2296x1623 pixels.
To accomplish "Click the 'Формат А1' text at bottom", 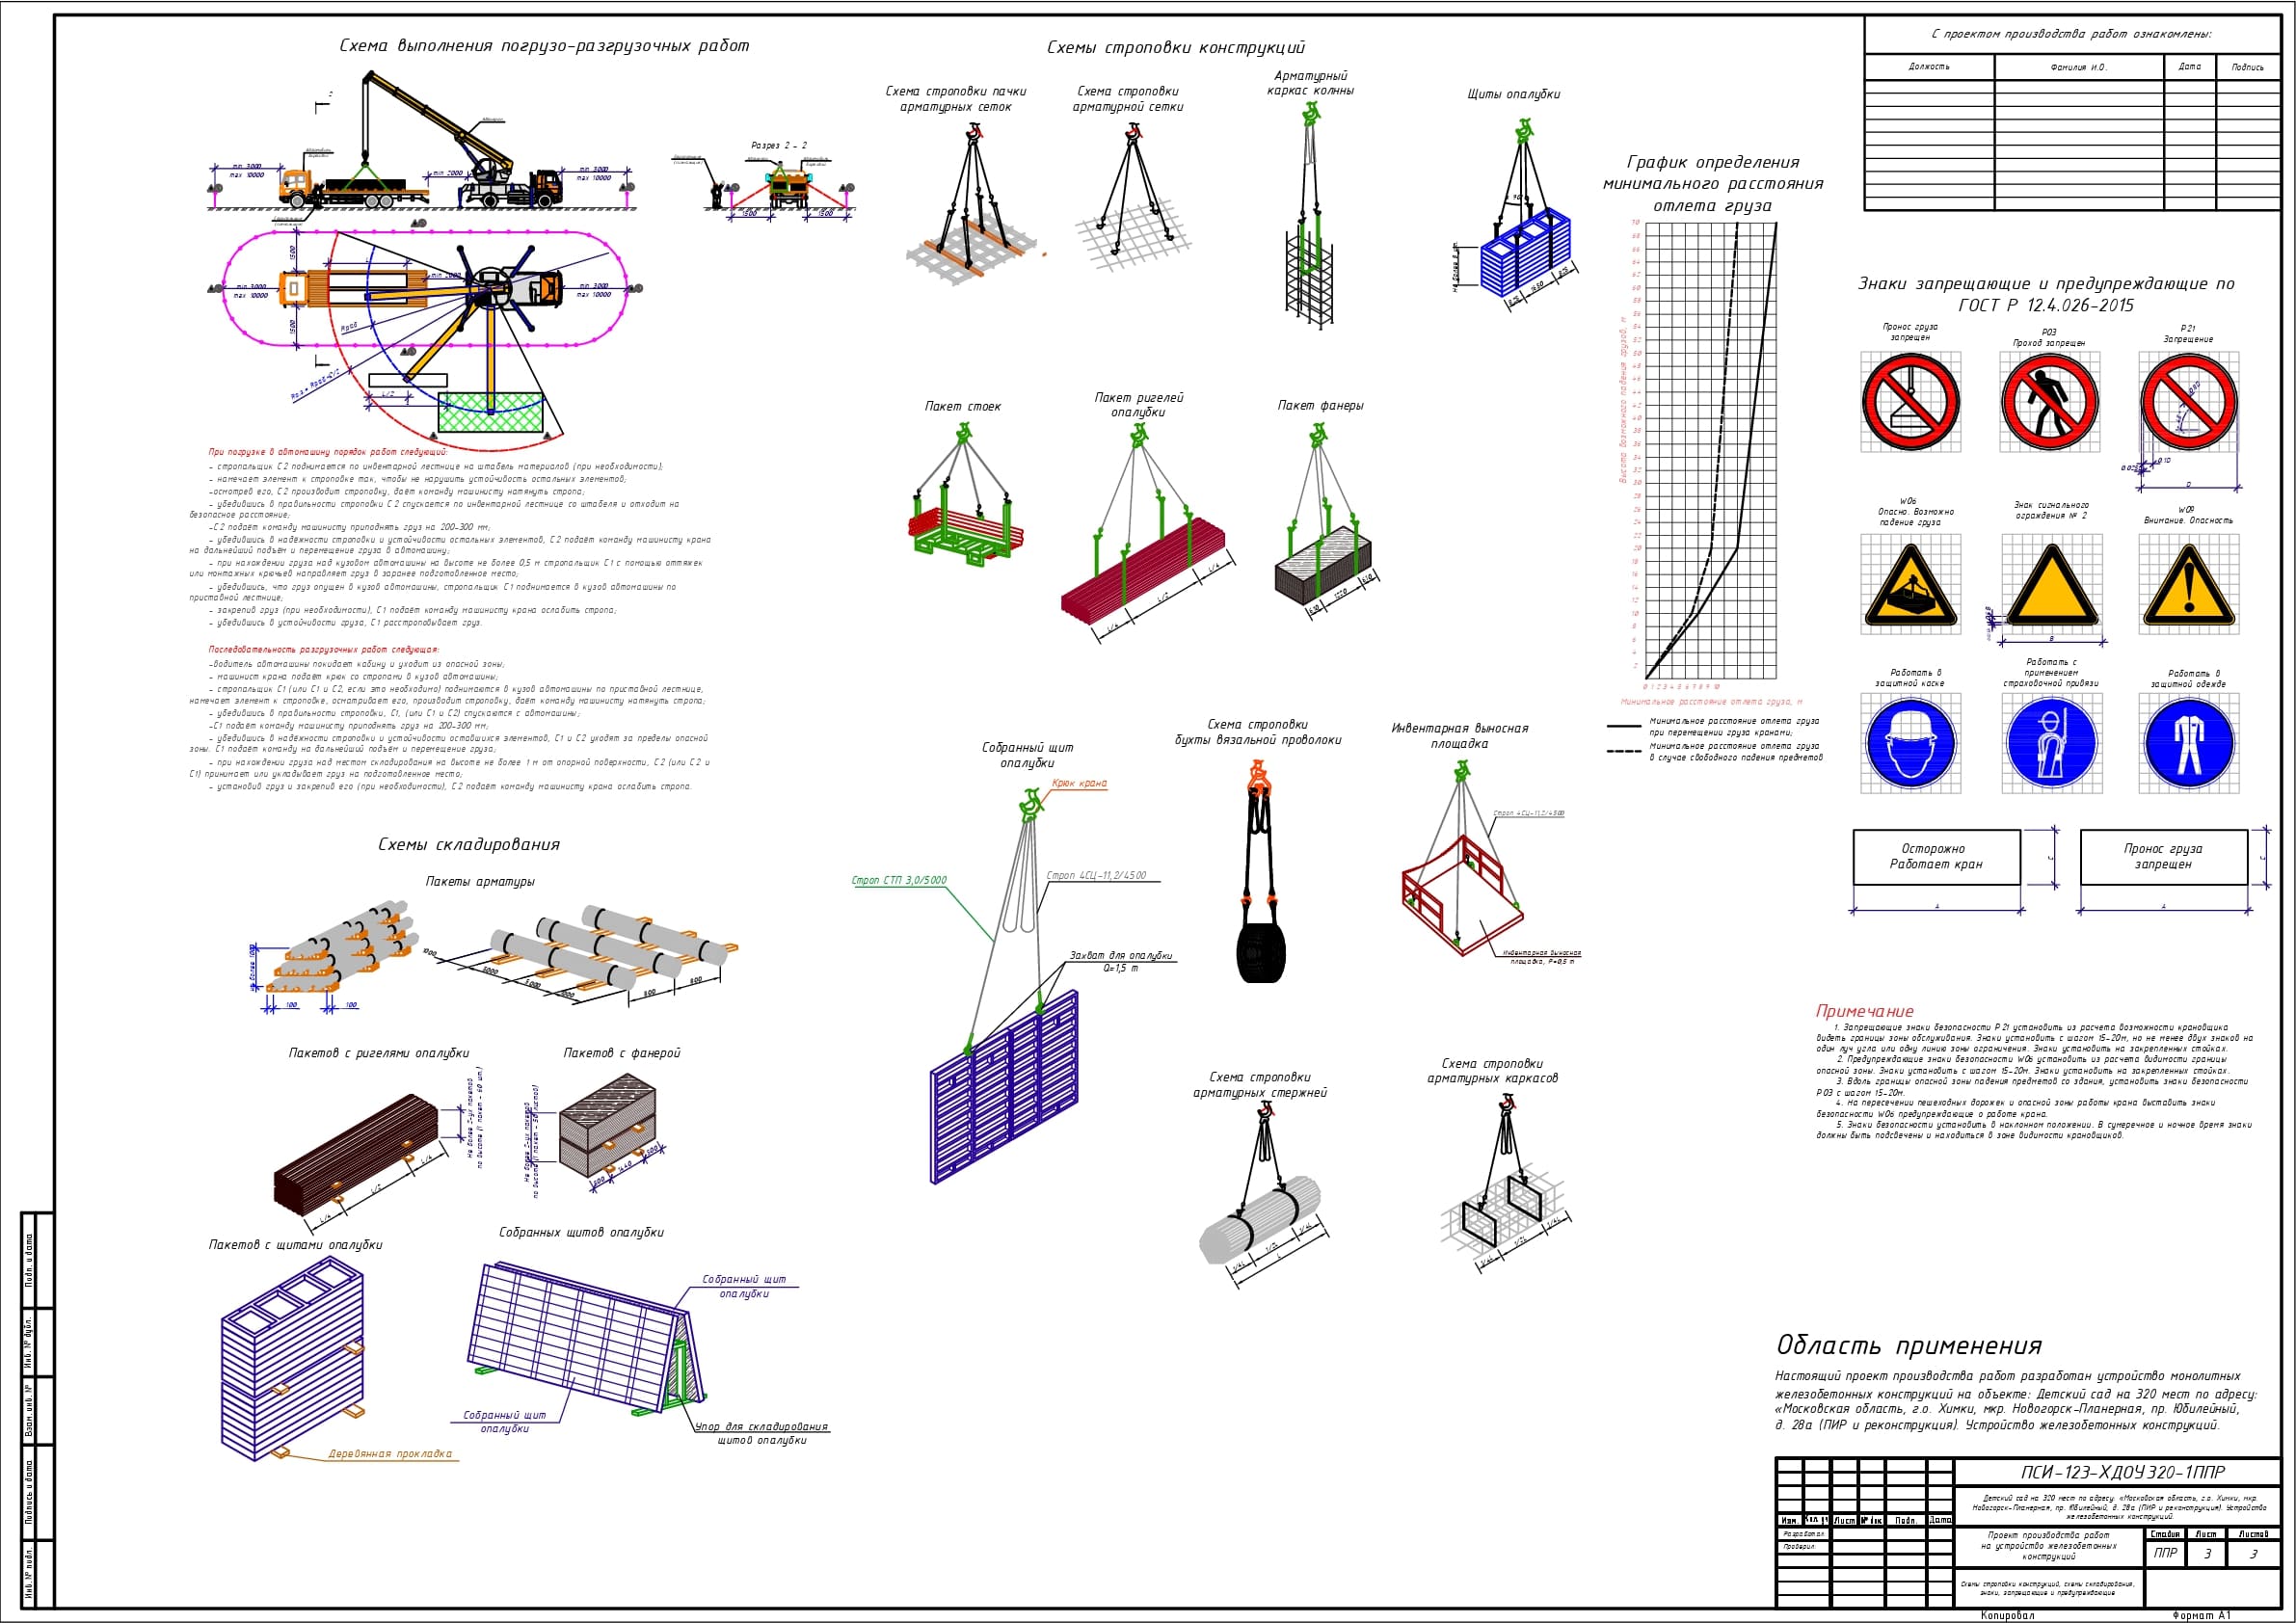I will 2201,1615.
